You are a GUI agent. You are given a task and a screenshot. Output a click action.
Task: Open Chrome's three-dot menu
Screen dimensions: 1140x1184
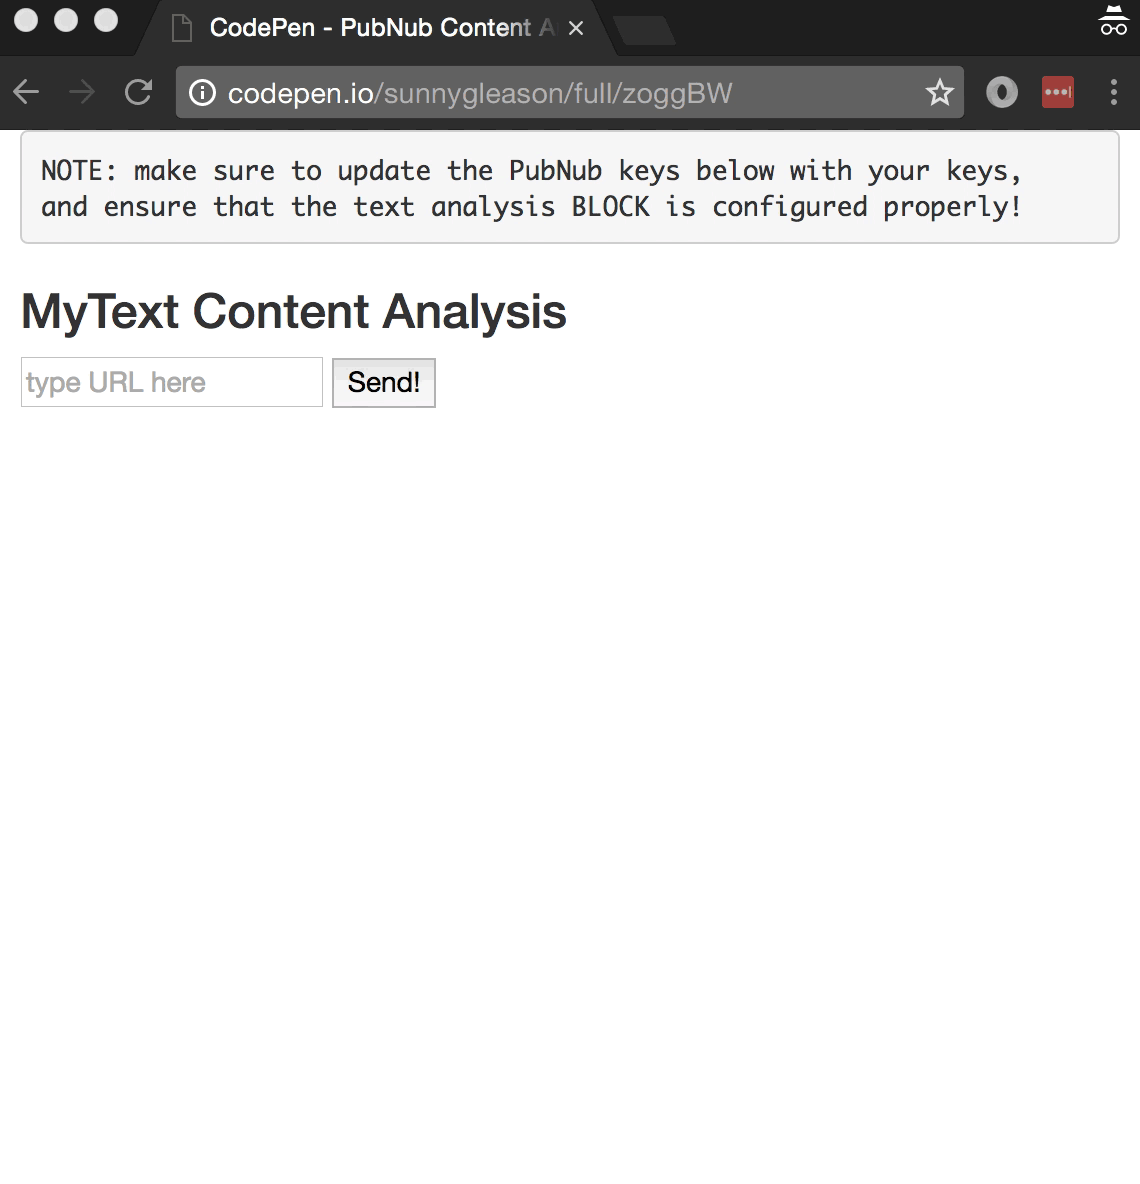[1113, 93]
